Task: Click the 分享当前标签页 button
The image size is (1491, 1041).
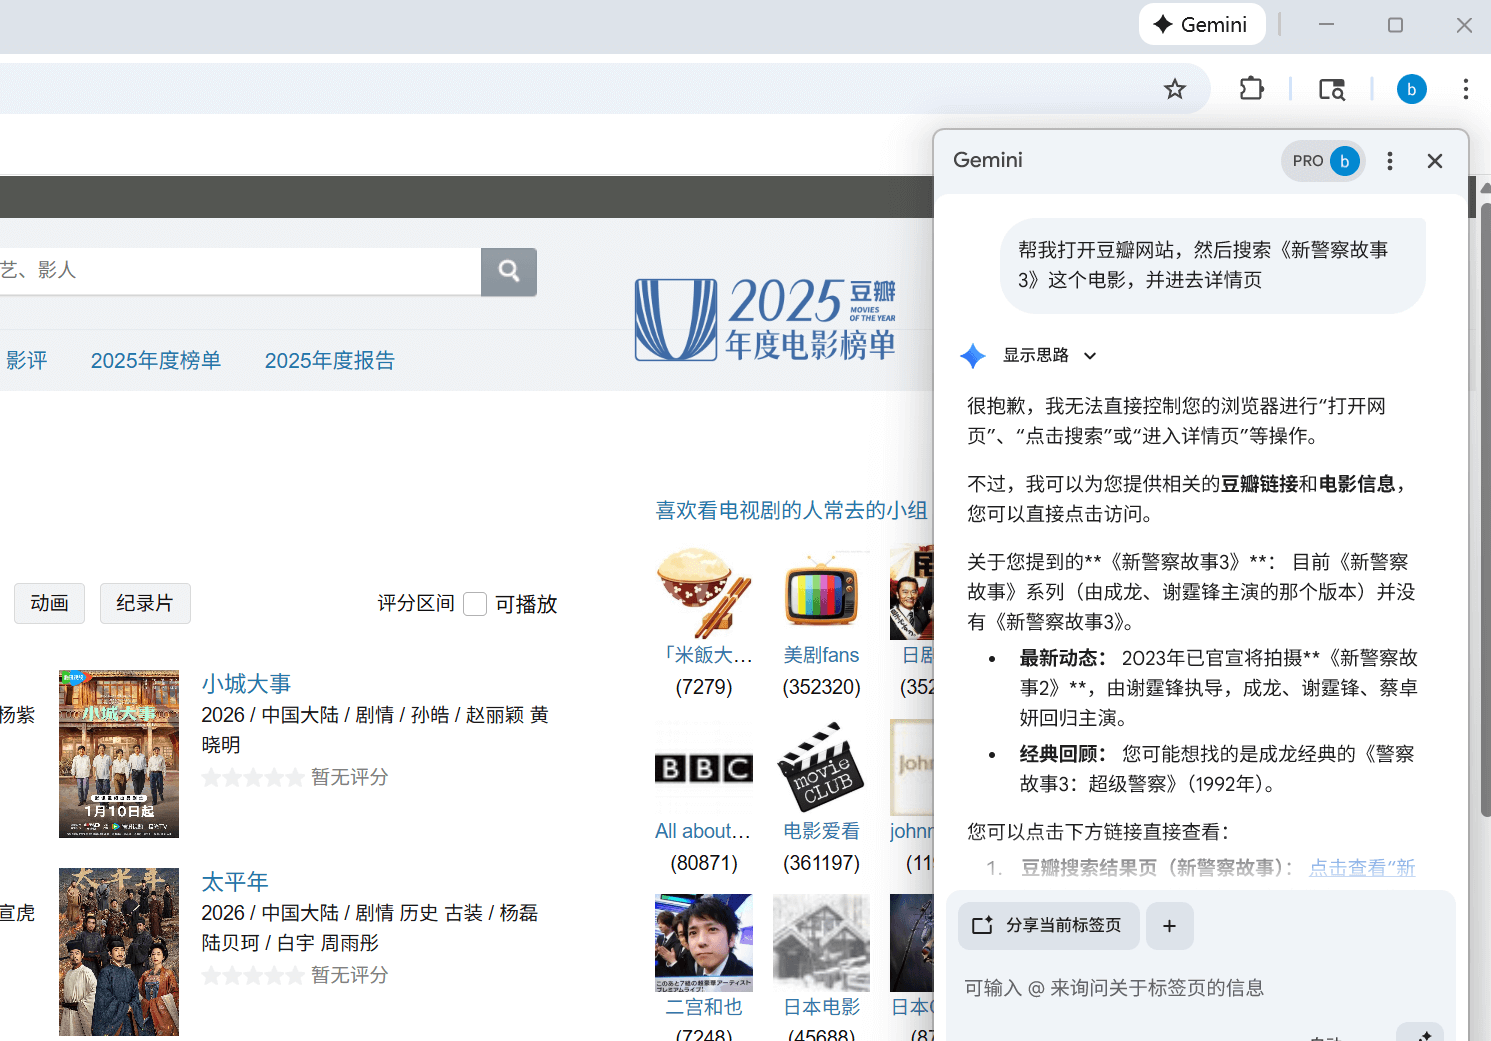Action: 1048,926
